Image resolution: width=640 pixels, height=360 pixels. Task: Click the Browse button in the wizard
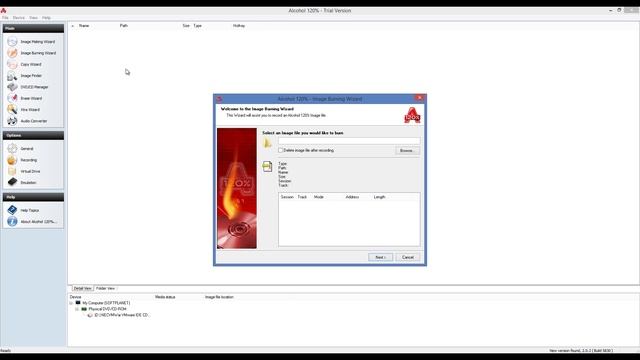point(407,151)
